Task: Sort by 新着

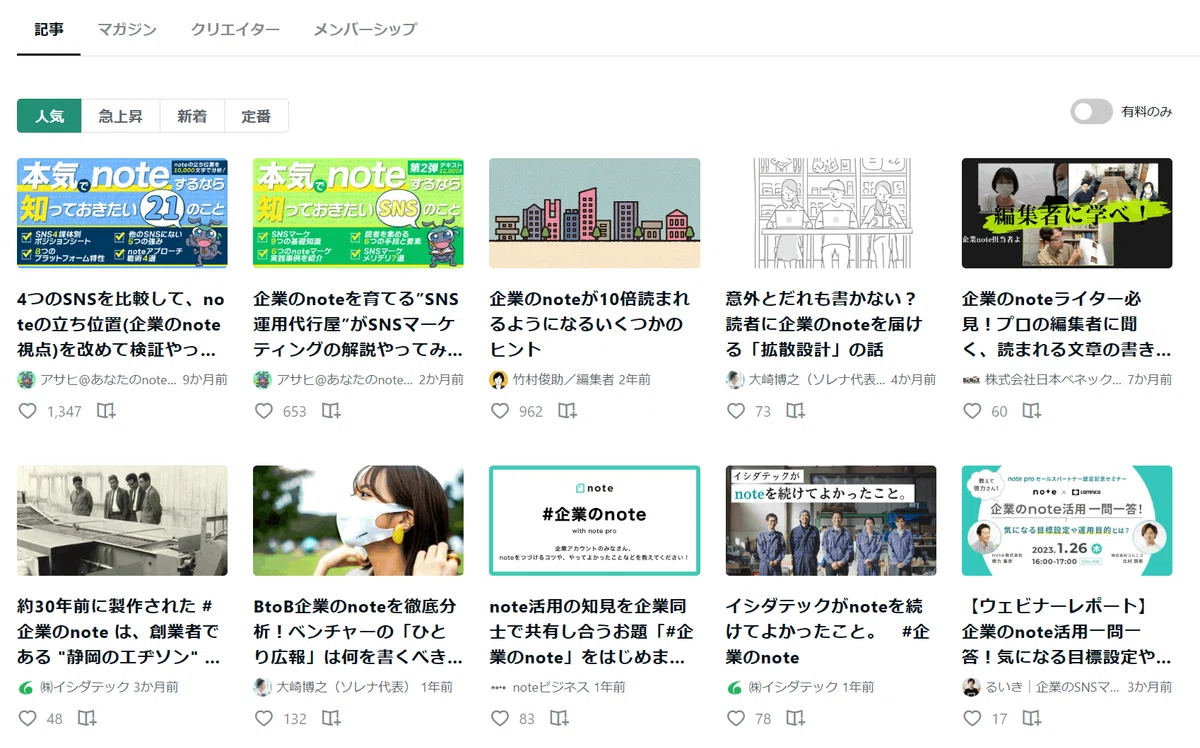Action: tap(192, 116)
